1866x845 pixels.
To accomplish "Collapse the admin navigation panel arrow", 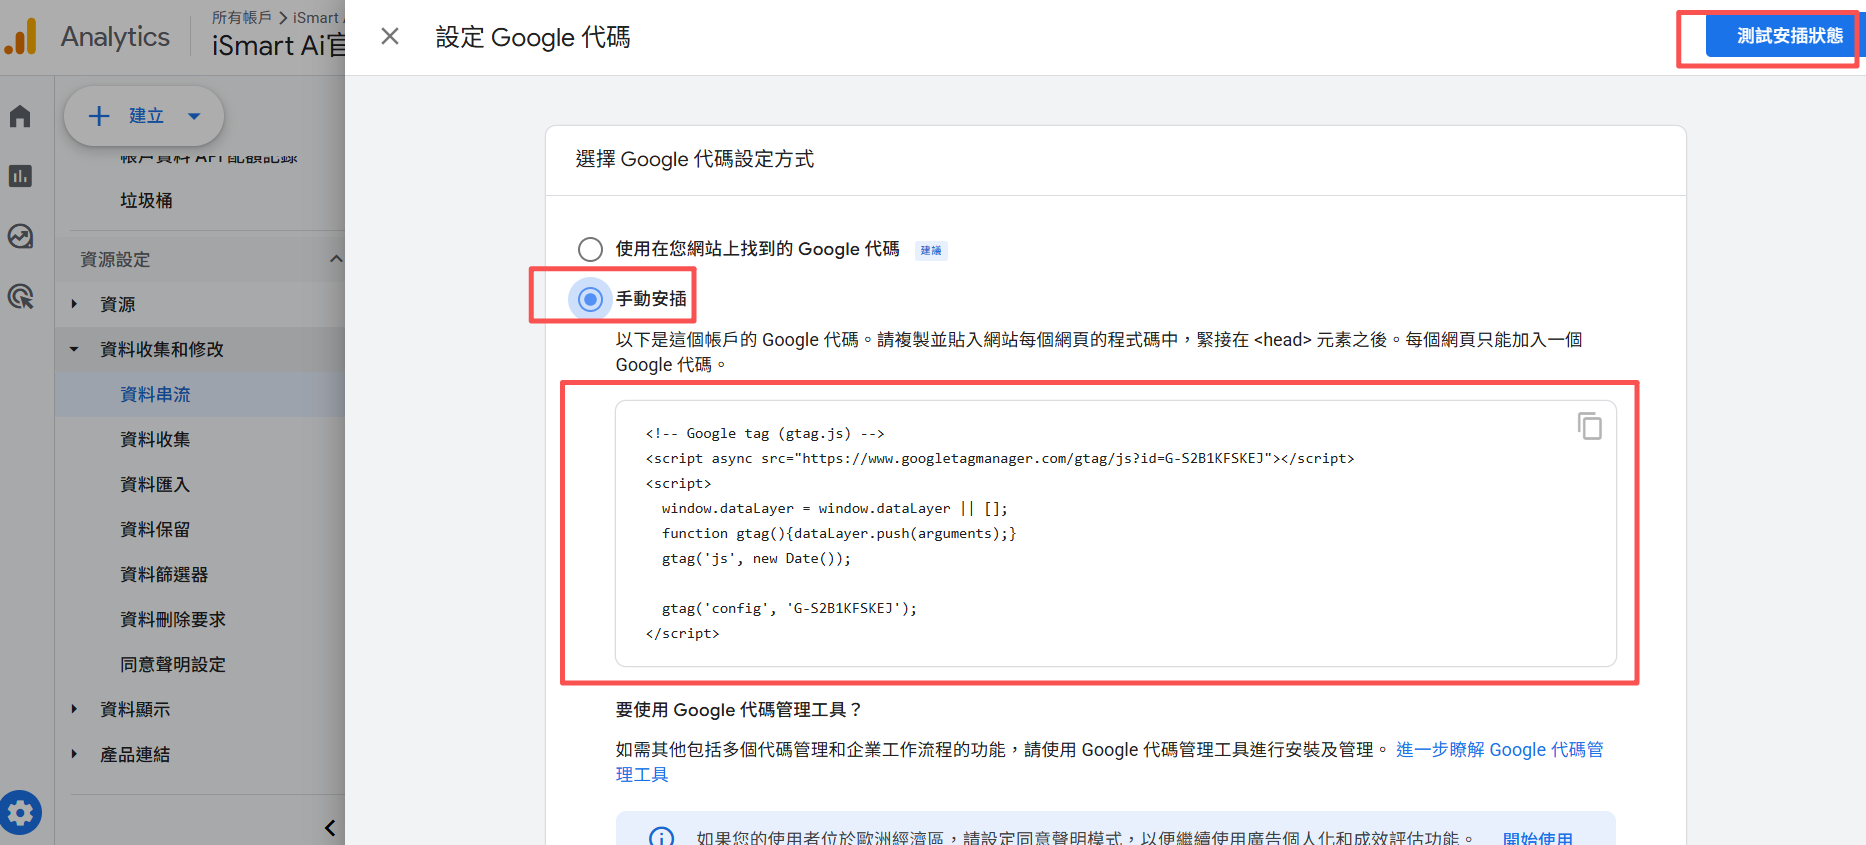I will coord(329,827).
